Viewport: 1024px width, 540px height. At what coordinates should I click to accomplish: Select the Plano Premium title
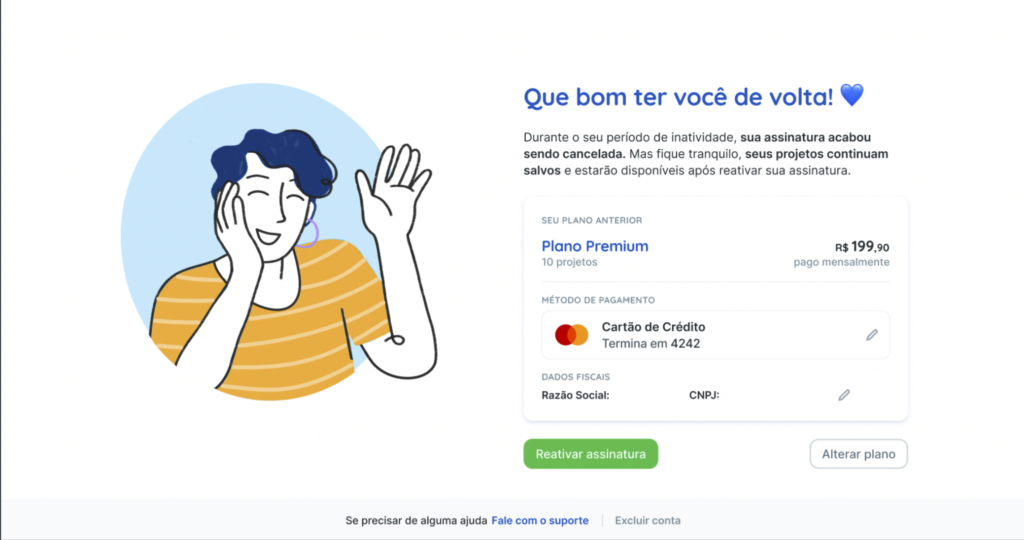click(x=595, y=246)
